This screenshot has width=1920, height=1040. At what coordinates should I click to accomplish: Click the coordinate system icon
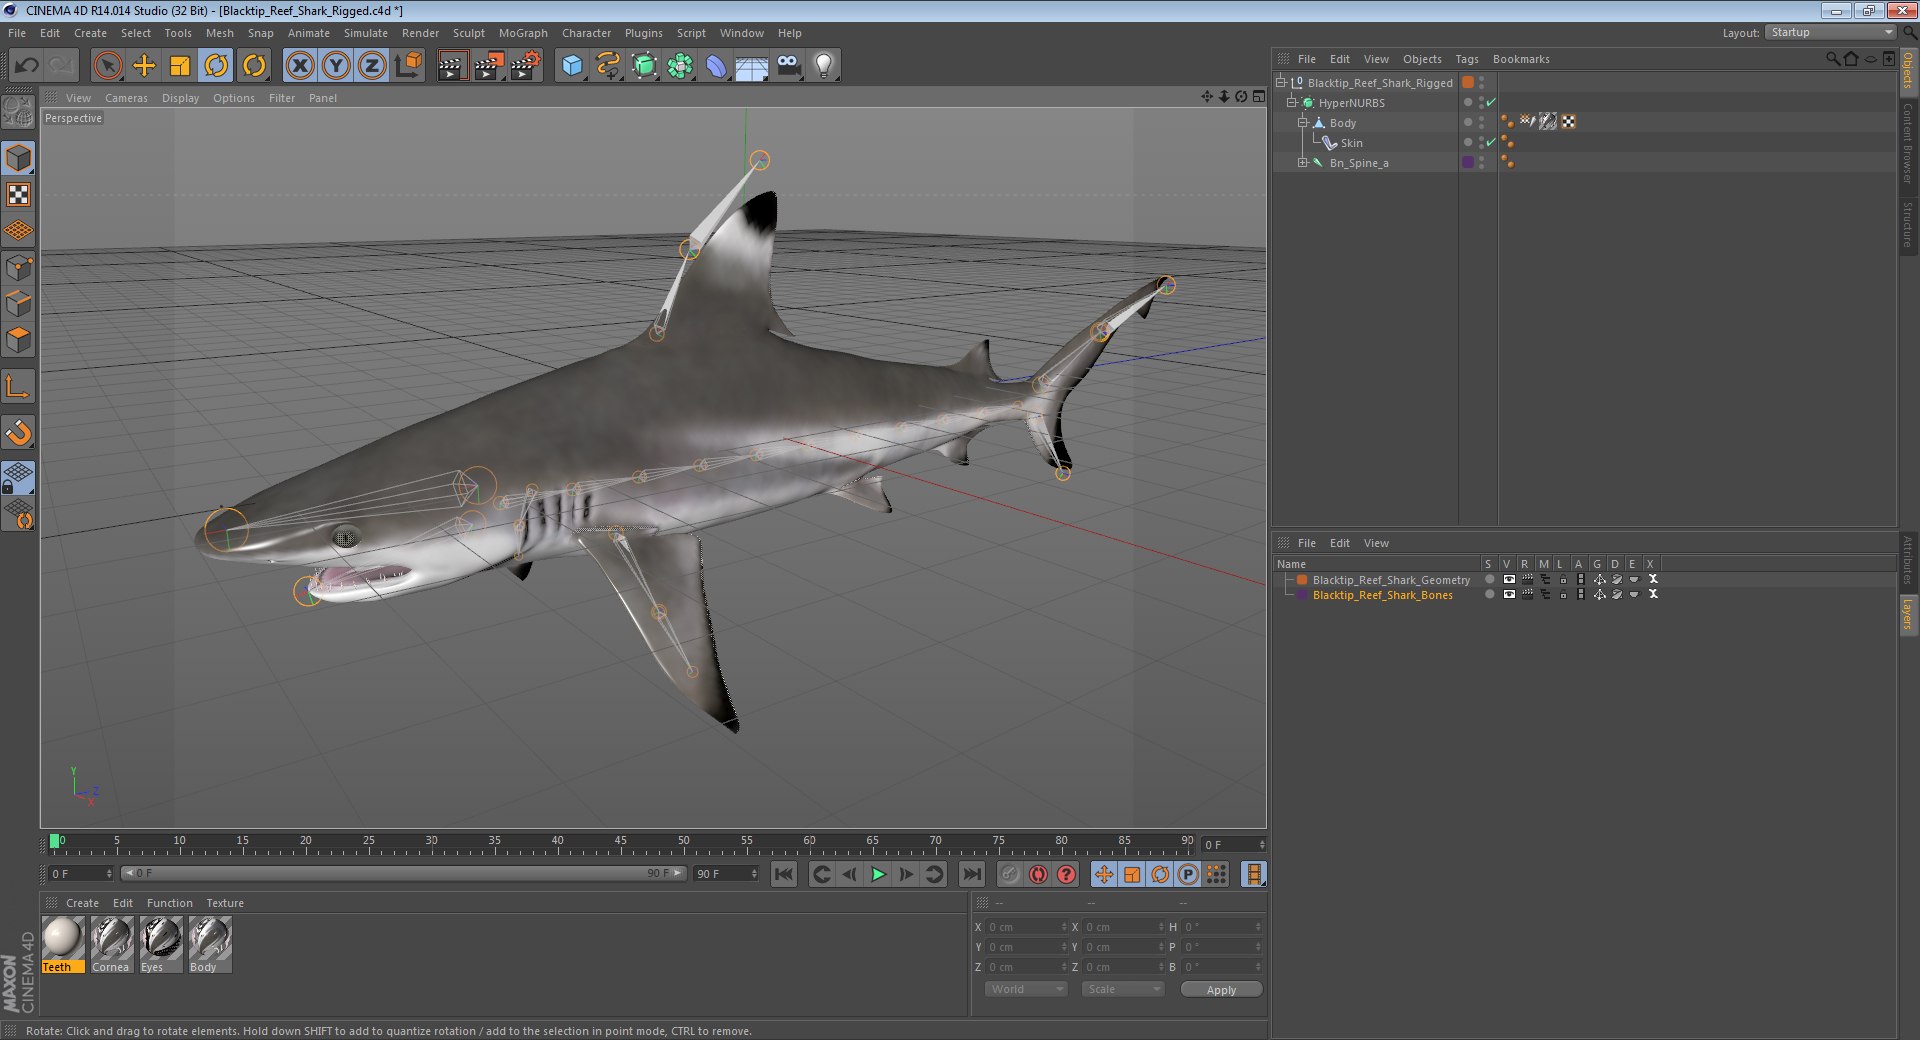pyautogui.click(x=408, y=66)
